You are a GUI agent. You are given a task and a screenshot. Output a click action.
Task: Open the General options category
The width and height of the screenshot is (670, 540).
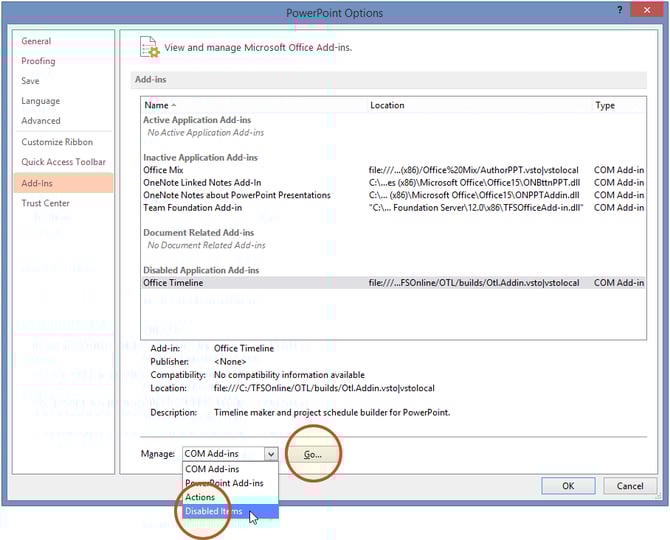point(37,41)
